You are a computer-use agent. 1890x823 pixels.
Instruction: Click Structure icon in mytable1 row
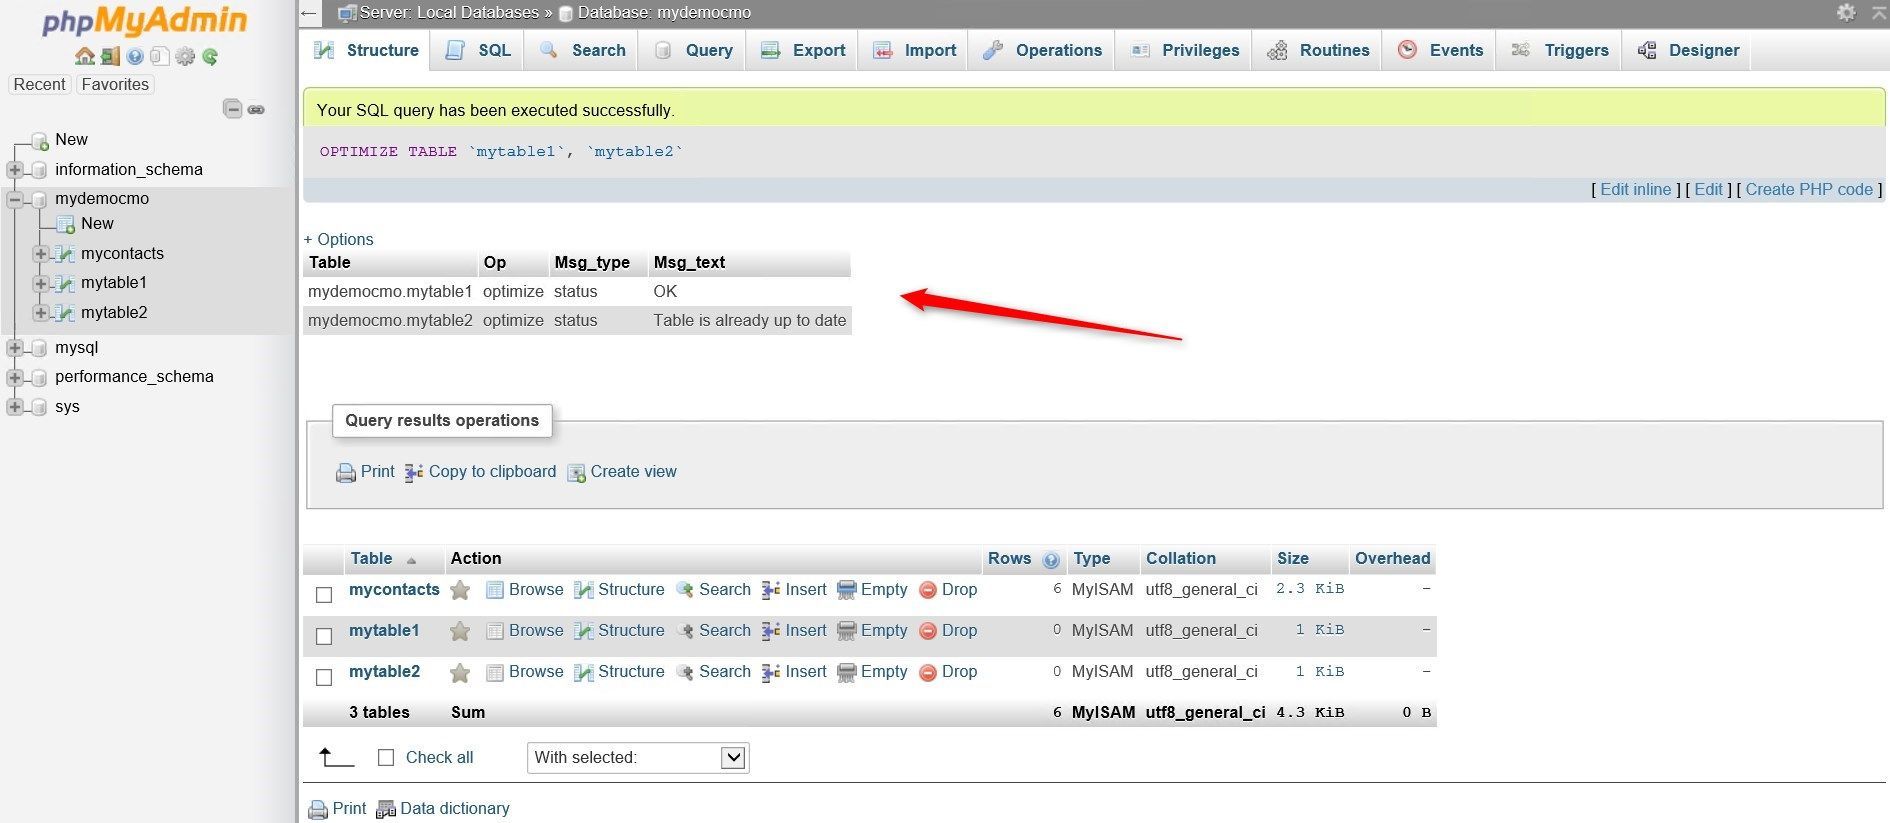[x=584, y=631]
